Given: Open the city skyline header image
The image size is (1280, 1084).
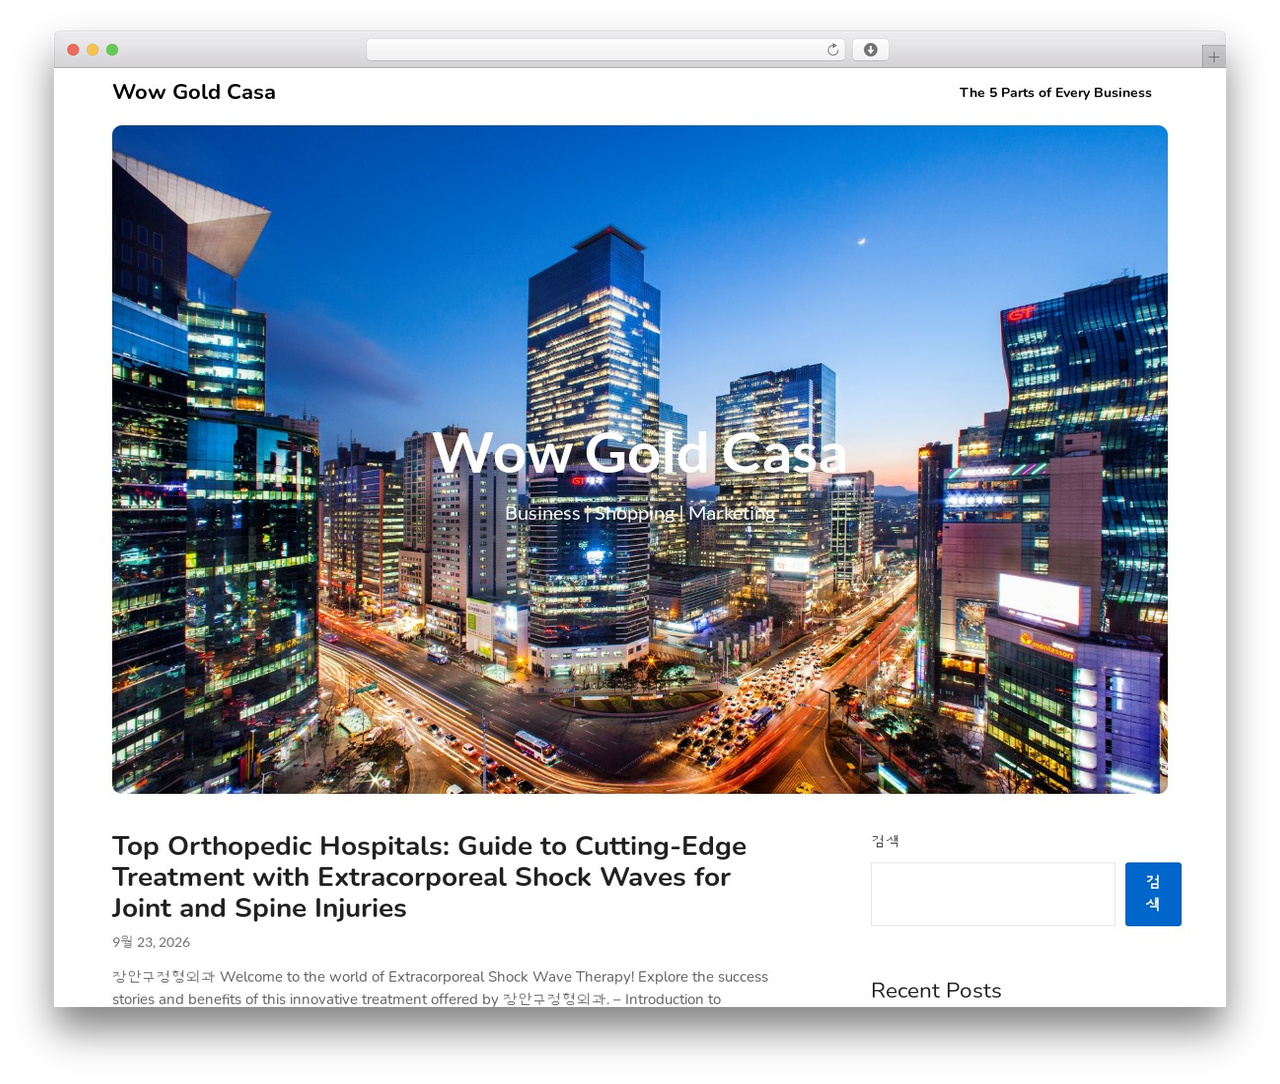Looking at the screenshot, I should (x=640, y=459).
